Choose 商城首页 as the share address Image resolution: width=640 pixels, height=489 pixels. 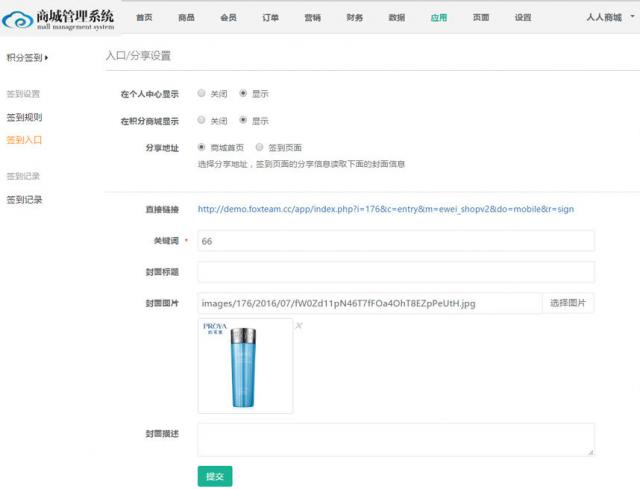pyautogui.click(x=202, y=148)
